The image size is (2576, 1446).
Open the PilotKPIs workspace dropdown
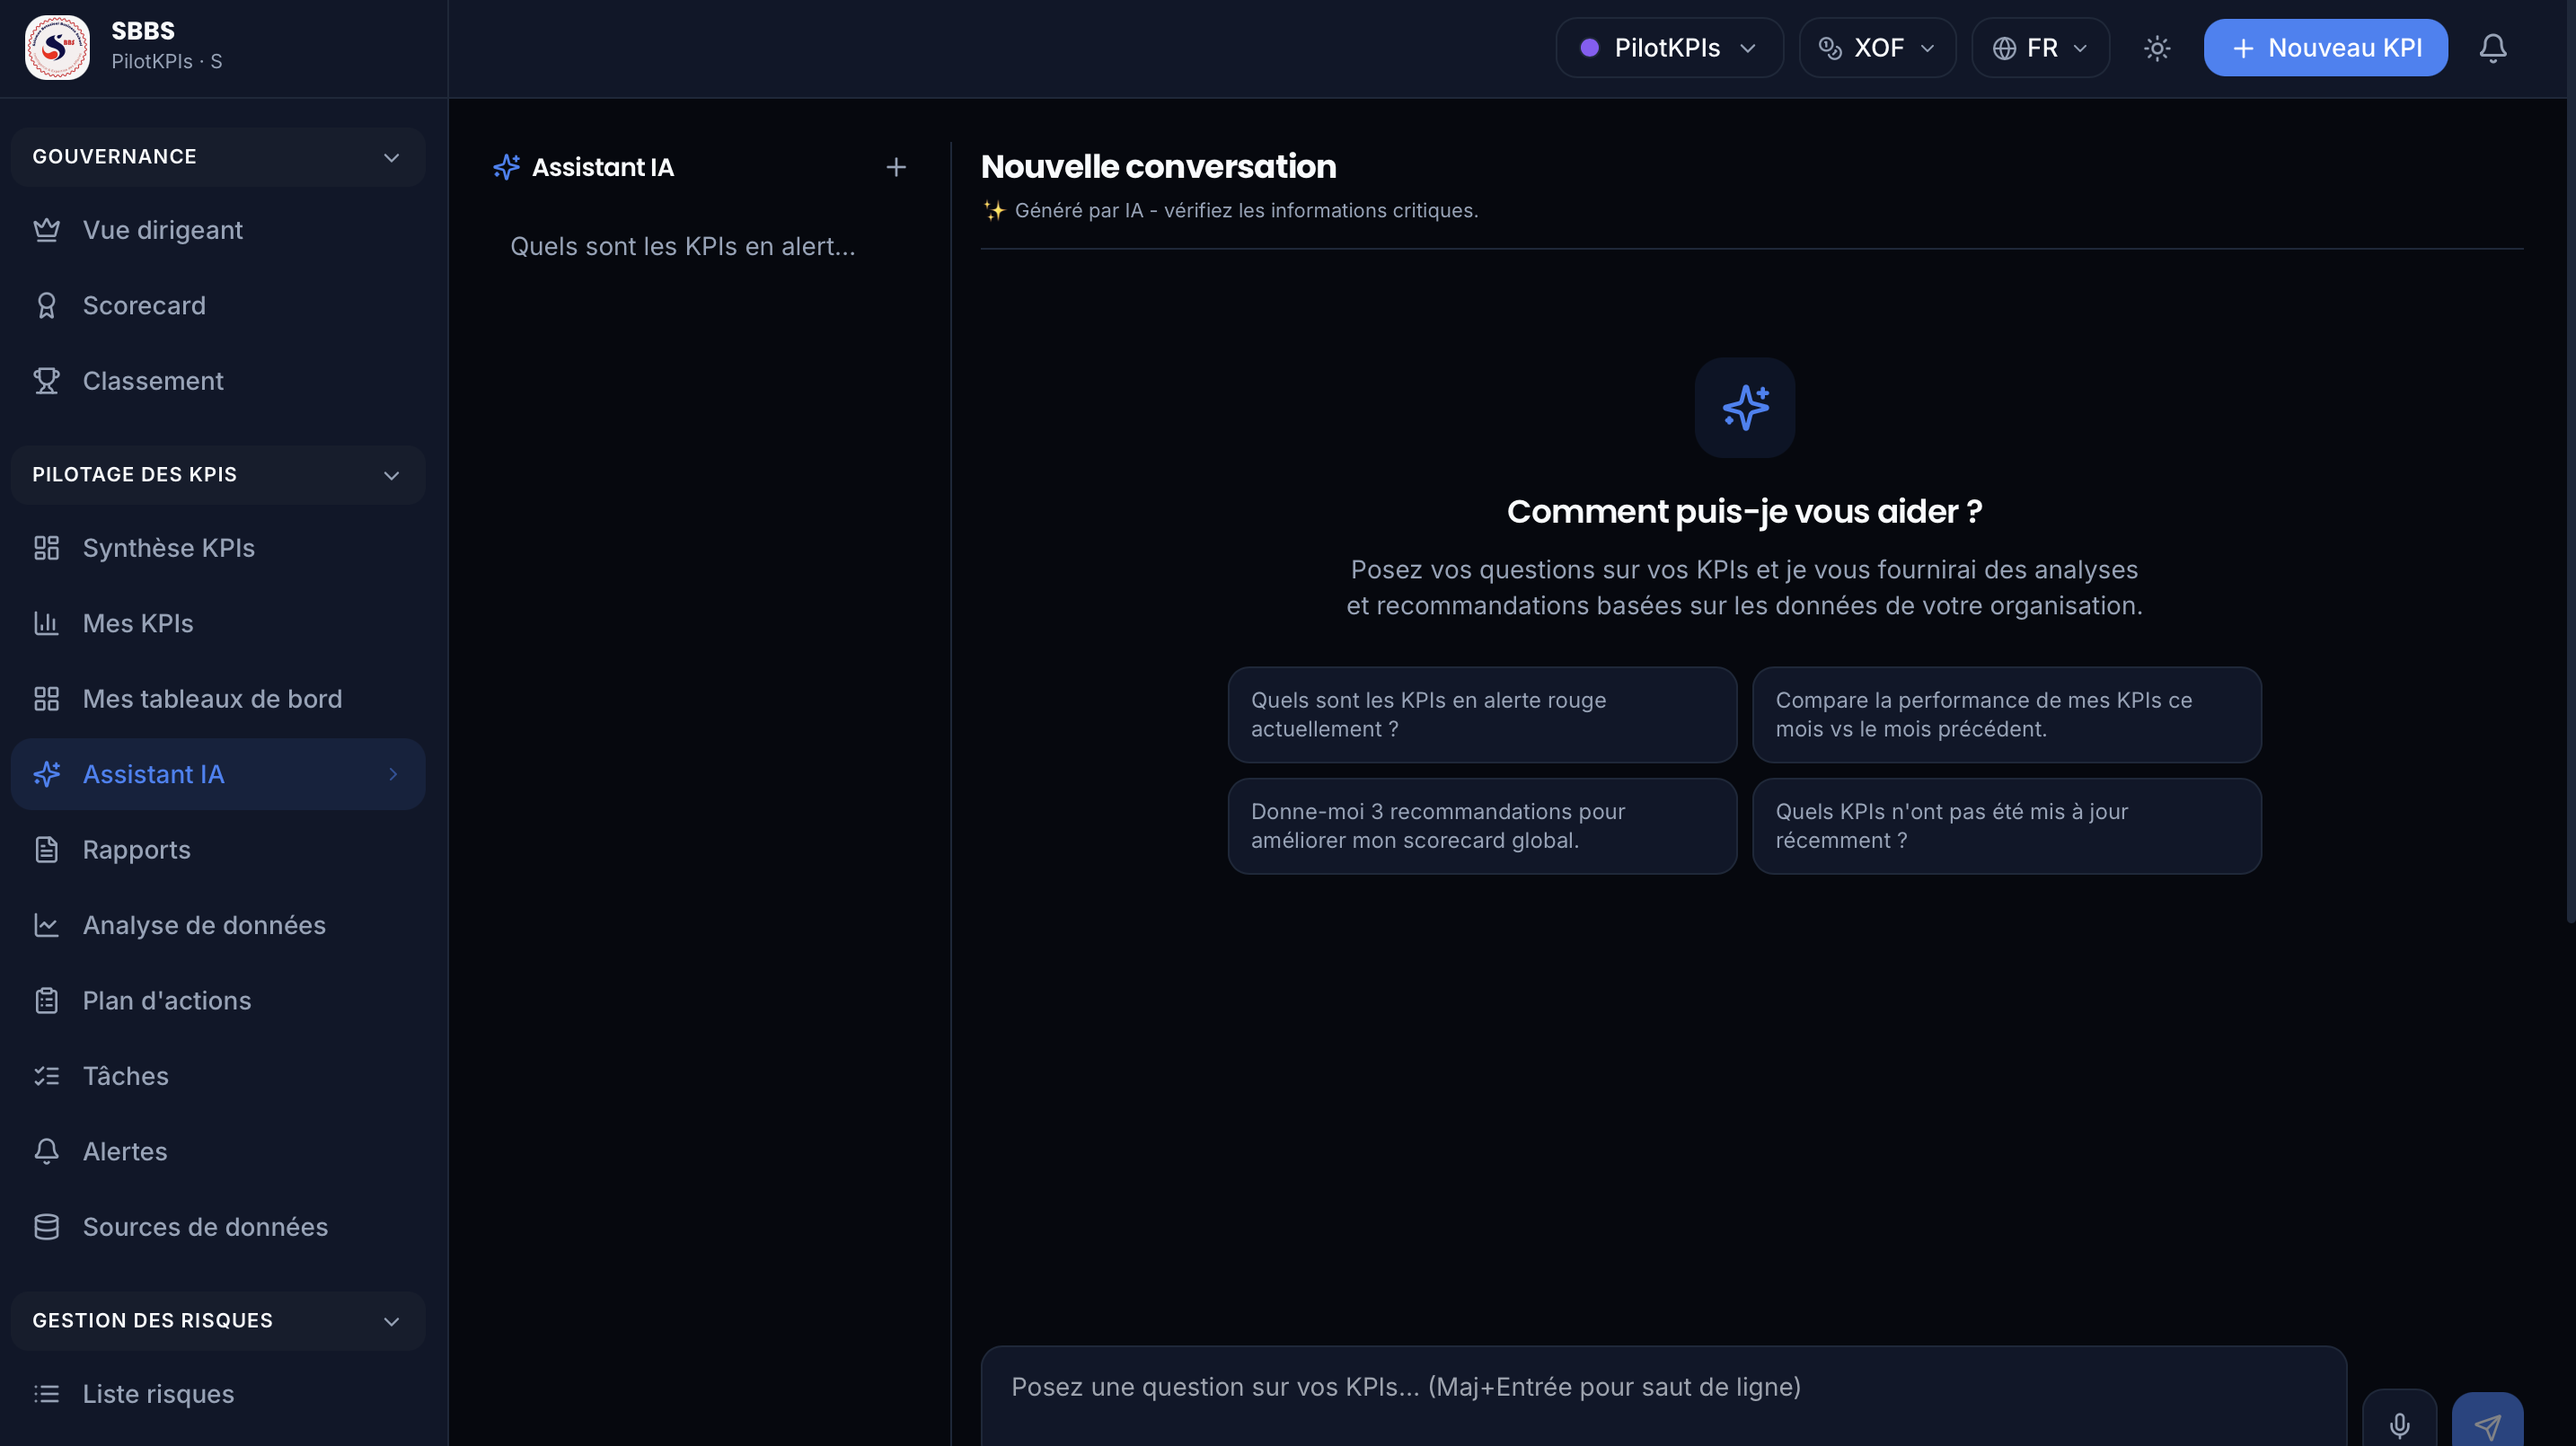click(1669, 48)
